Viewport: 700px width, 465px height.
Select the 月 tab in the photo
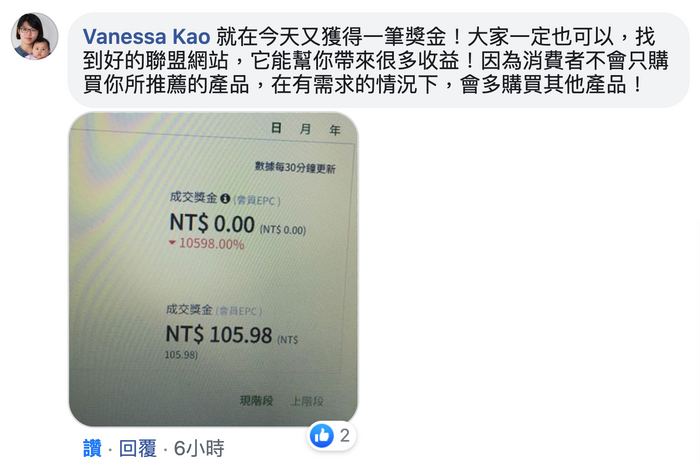coord(305,129)
